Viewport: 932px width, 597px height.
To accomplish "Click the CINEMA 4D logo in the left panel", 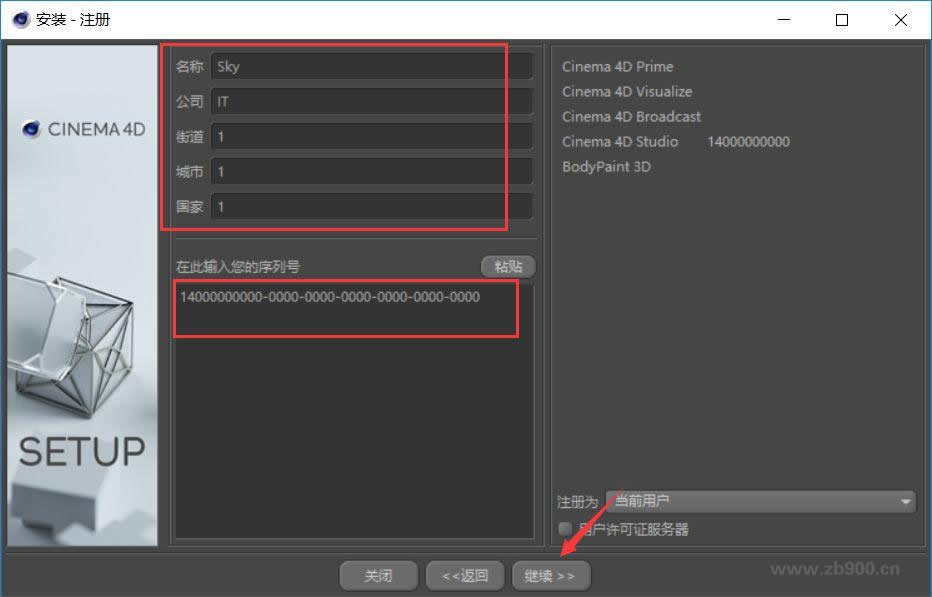I will (x=83, y=129).
